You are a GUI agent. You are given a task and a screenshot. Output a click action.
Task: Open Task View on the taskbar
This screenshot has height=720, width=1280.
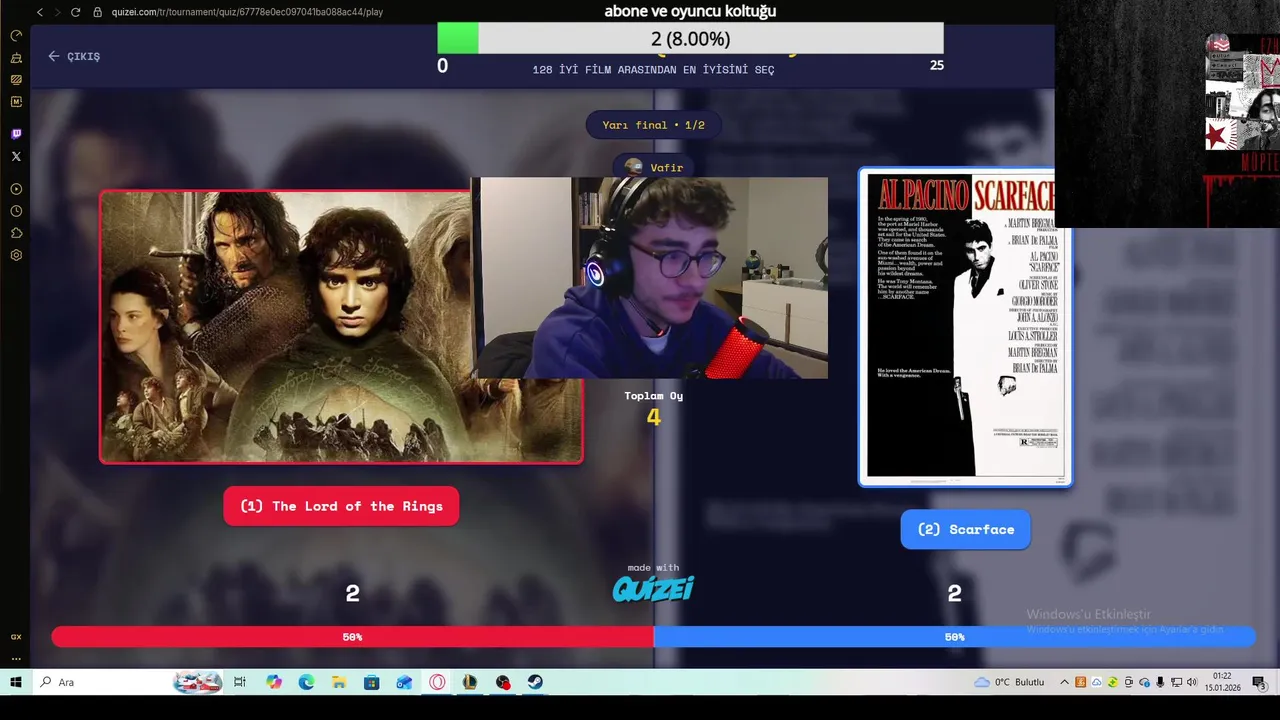(x=240, y=682)
